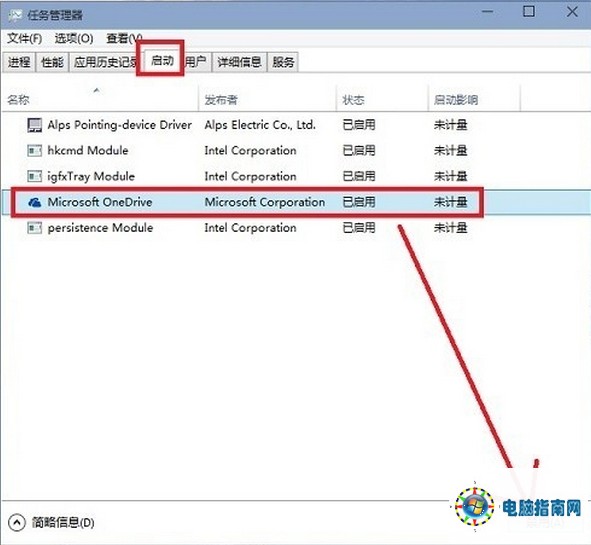Switch to the 详细信息 tab
The image size is (591, 545).
click(x=239, y=62)
